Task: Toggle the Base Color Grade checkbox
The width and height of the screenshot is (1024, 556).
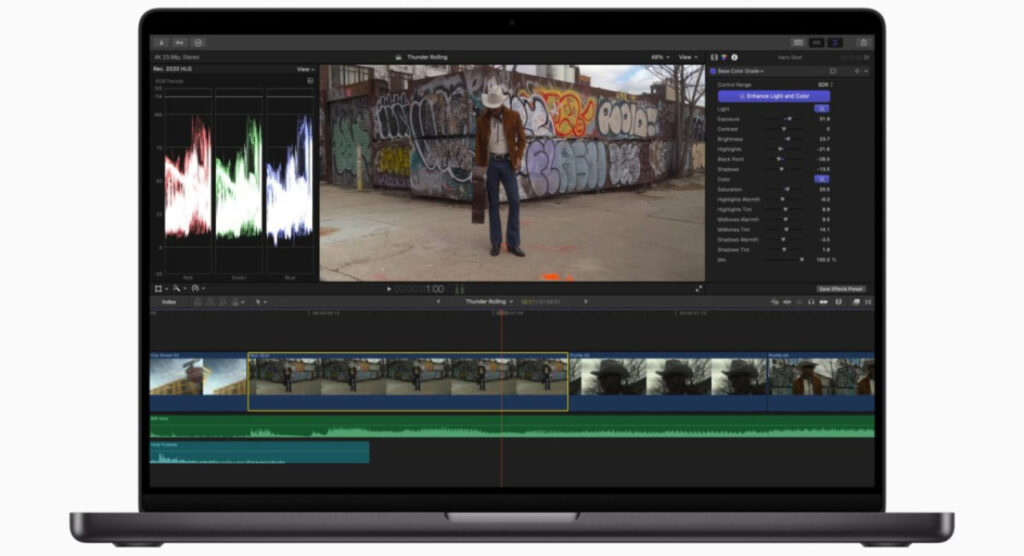Action: click(714, 71)
